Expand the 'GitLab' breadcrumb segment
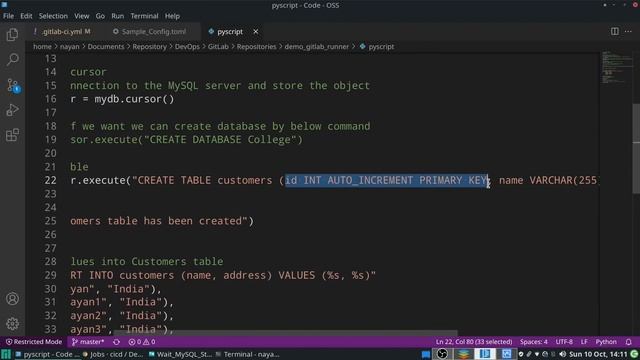640x360 pixels. pyautogui.click(x=218, y=47)
